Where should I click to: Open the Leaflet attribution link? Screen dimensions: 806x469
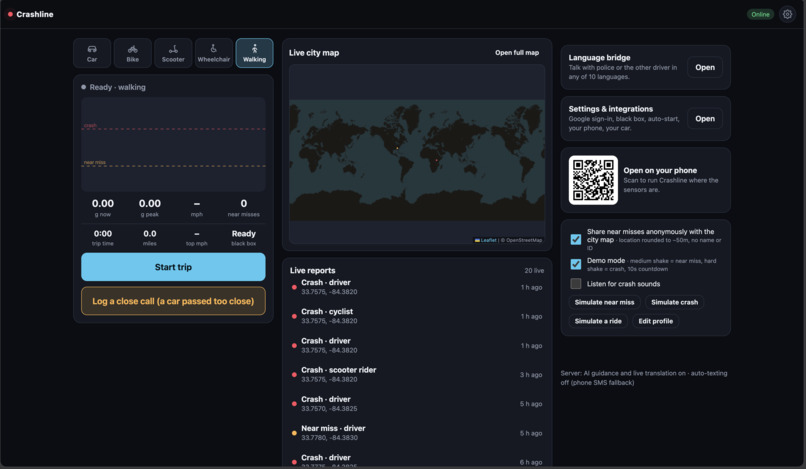[x=488, y=240]
